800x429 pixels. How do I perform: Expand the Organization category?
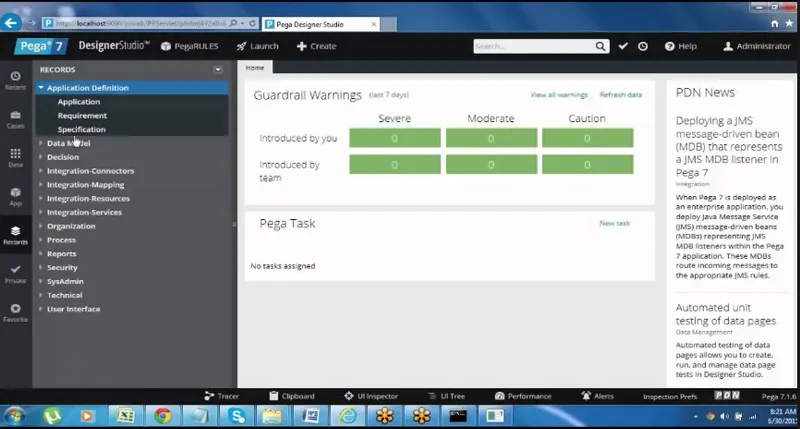[x=41, y=226]
